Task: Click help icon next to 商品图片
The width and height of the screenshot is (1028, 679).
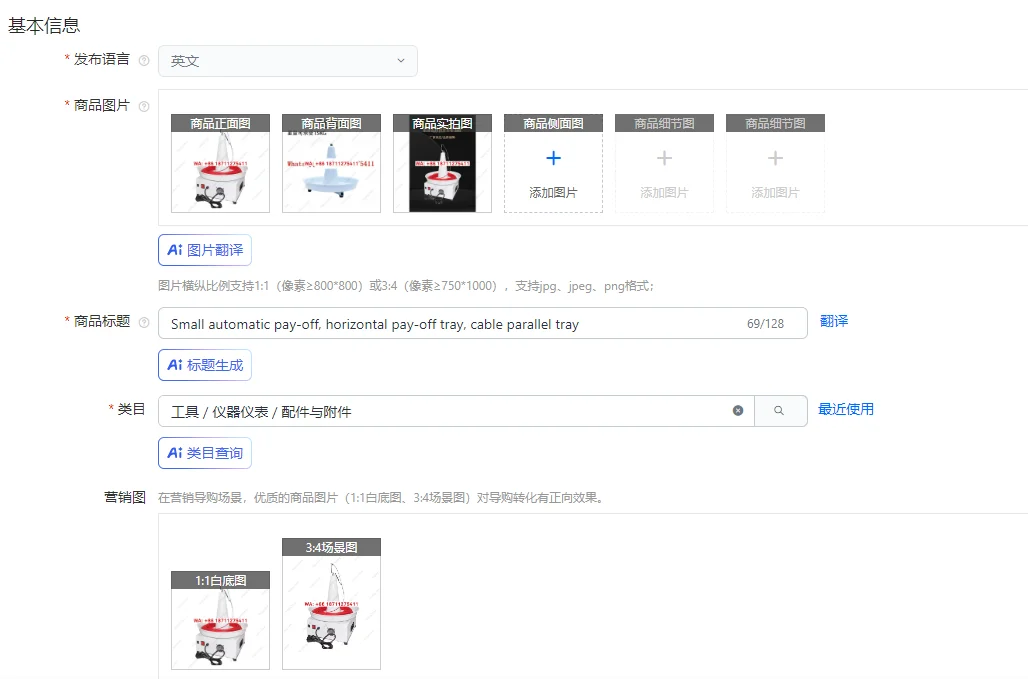Action: (x=144, y=106)
